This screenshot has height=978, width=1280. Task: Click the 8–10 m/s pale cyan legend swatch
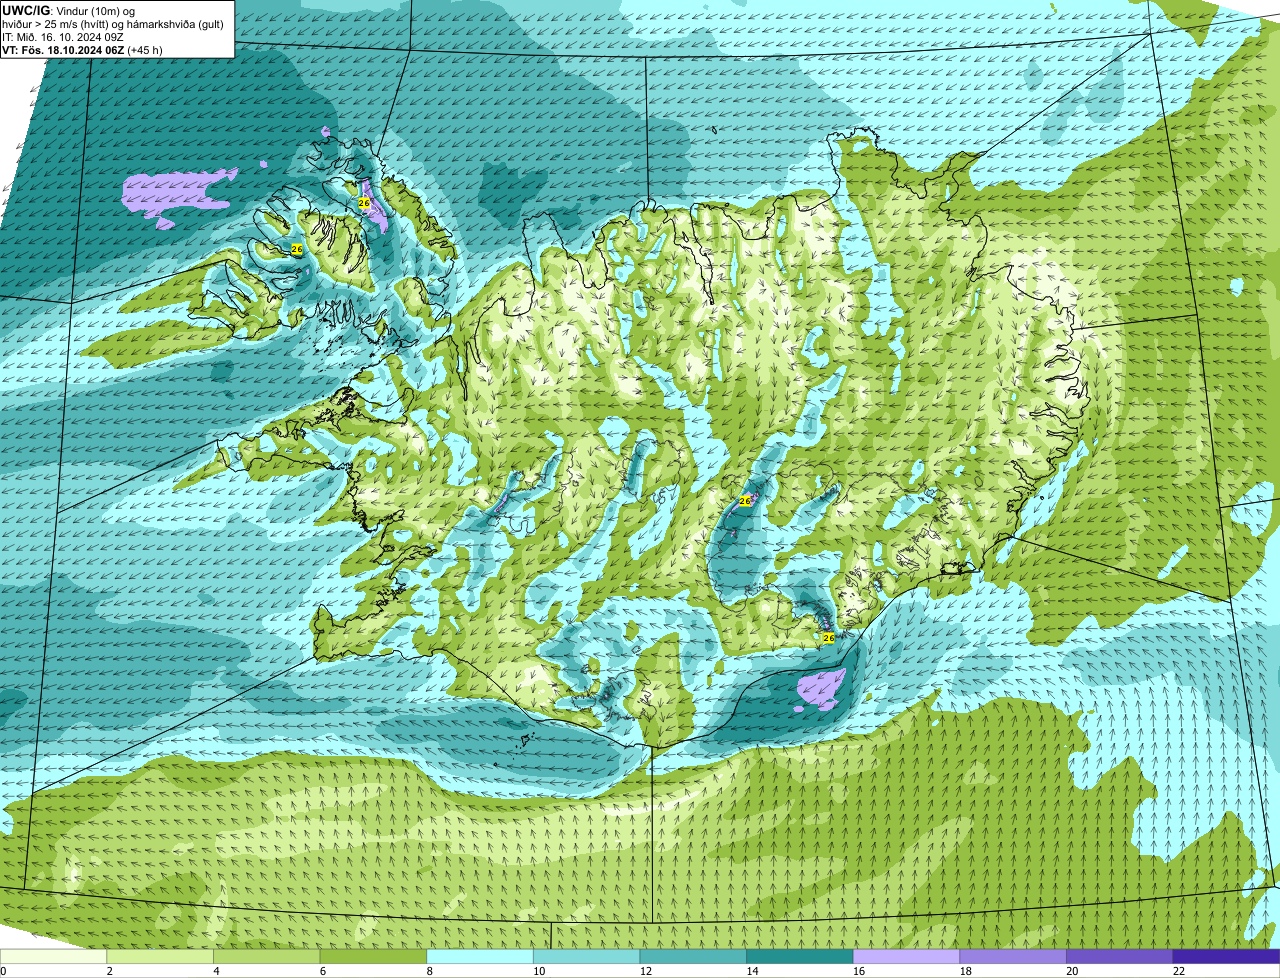coord(480,957)
